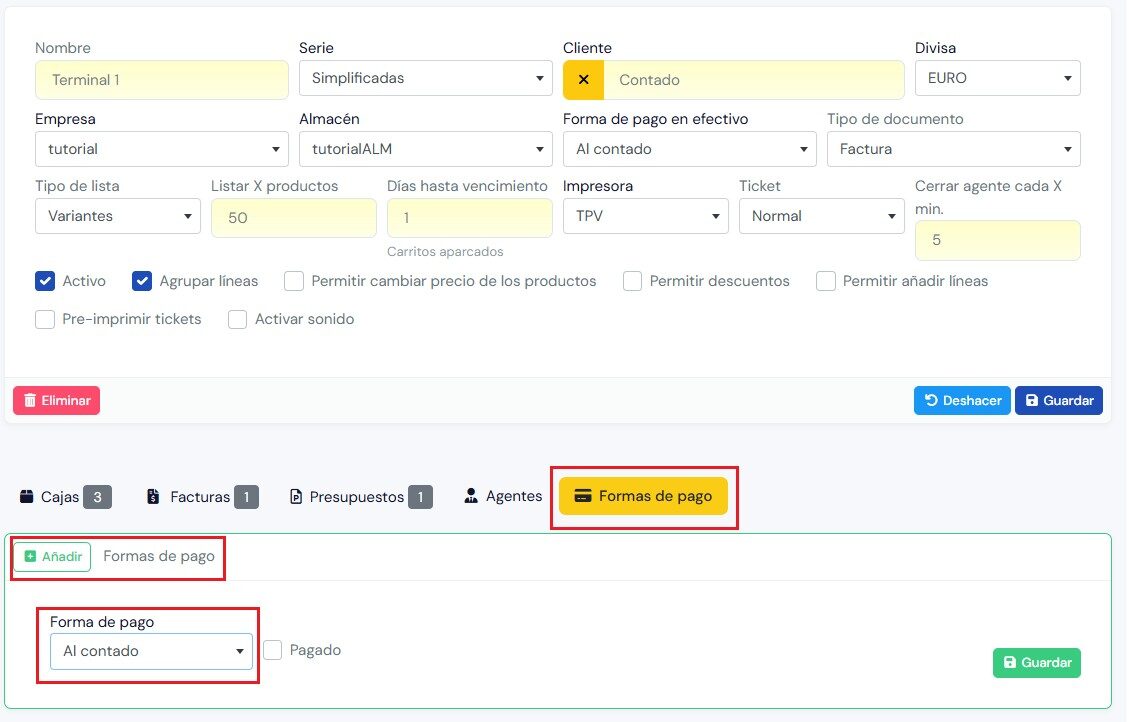The image size is (1129, 722).
Task: Click the undo arrow icon on Deshacer
Action: click(x=931, y=401)
